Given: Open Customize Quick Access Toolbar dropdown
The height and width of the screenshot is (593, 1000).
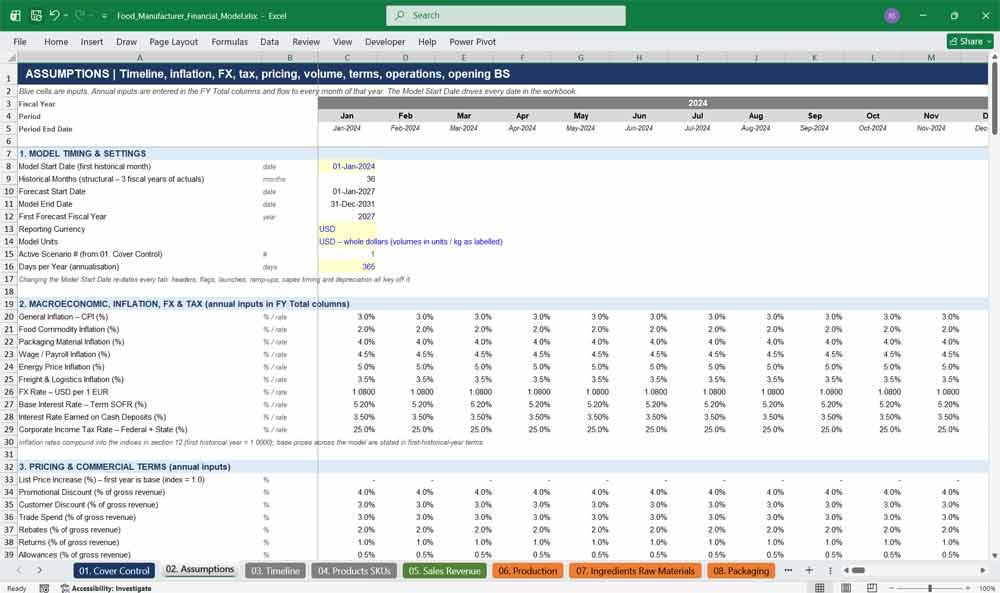Looking at the screenshot, I should coord(104,16).
